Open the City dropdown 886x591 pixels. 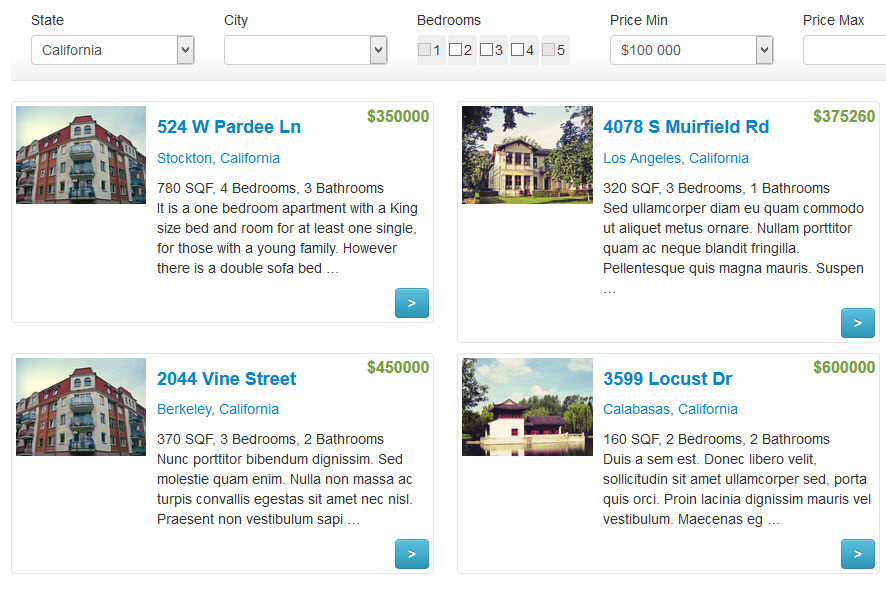(305, 49)
